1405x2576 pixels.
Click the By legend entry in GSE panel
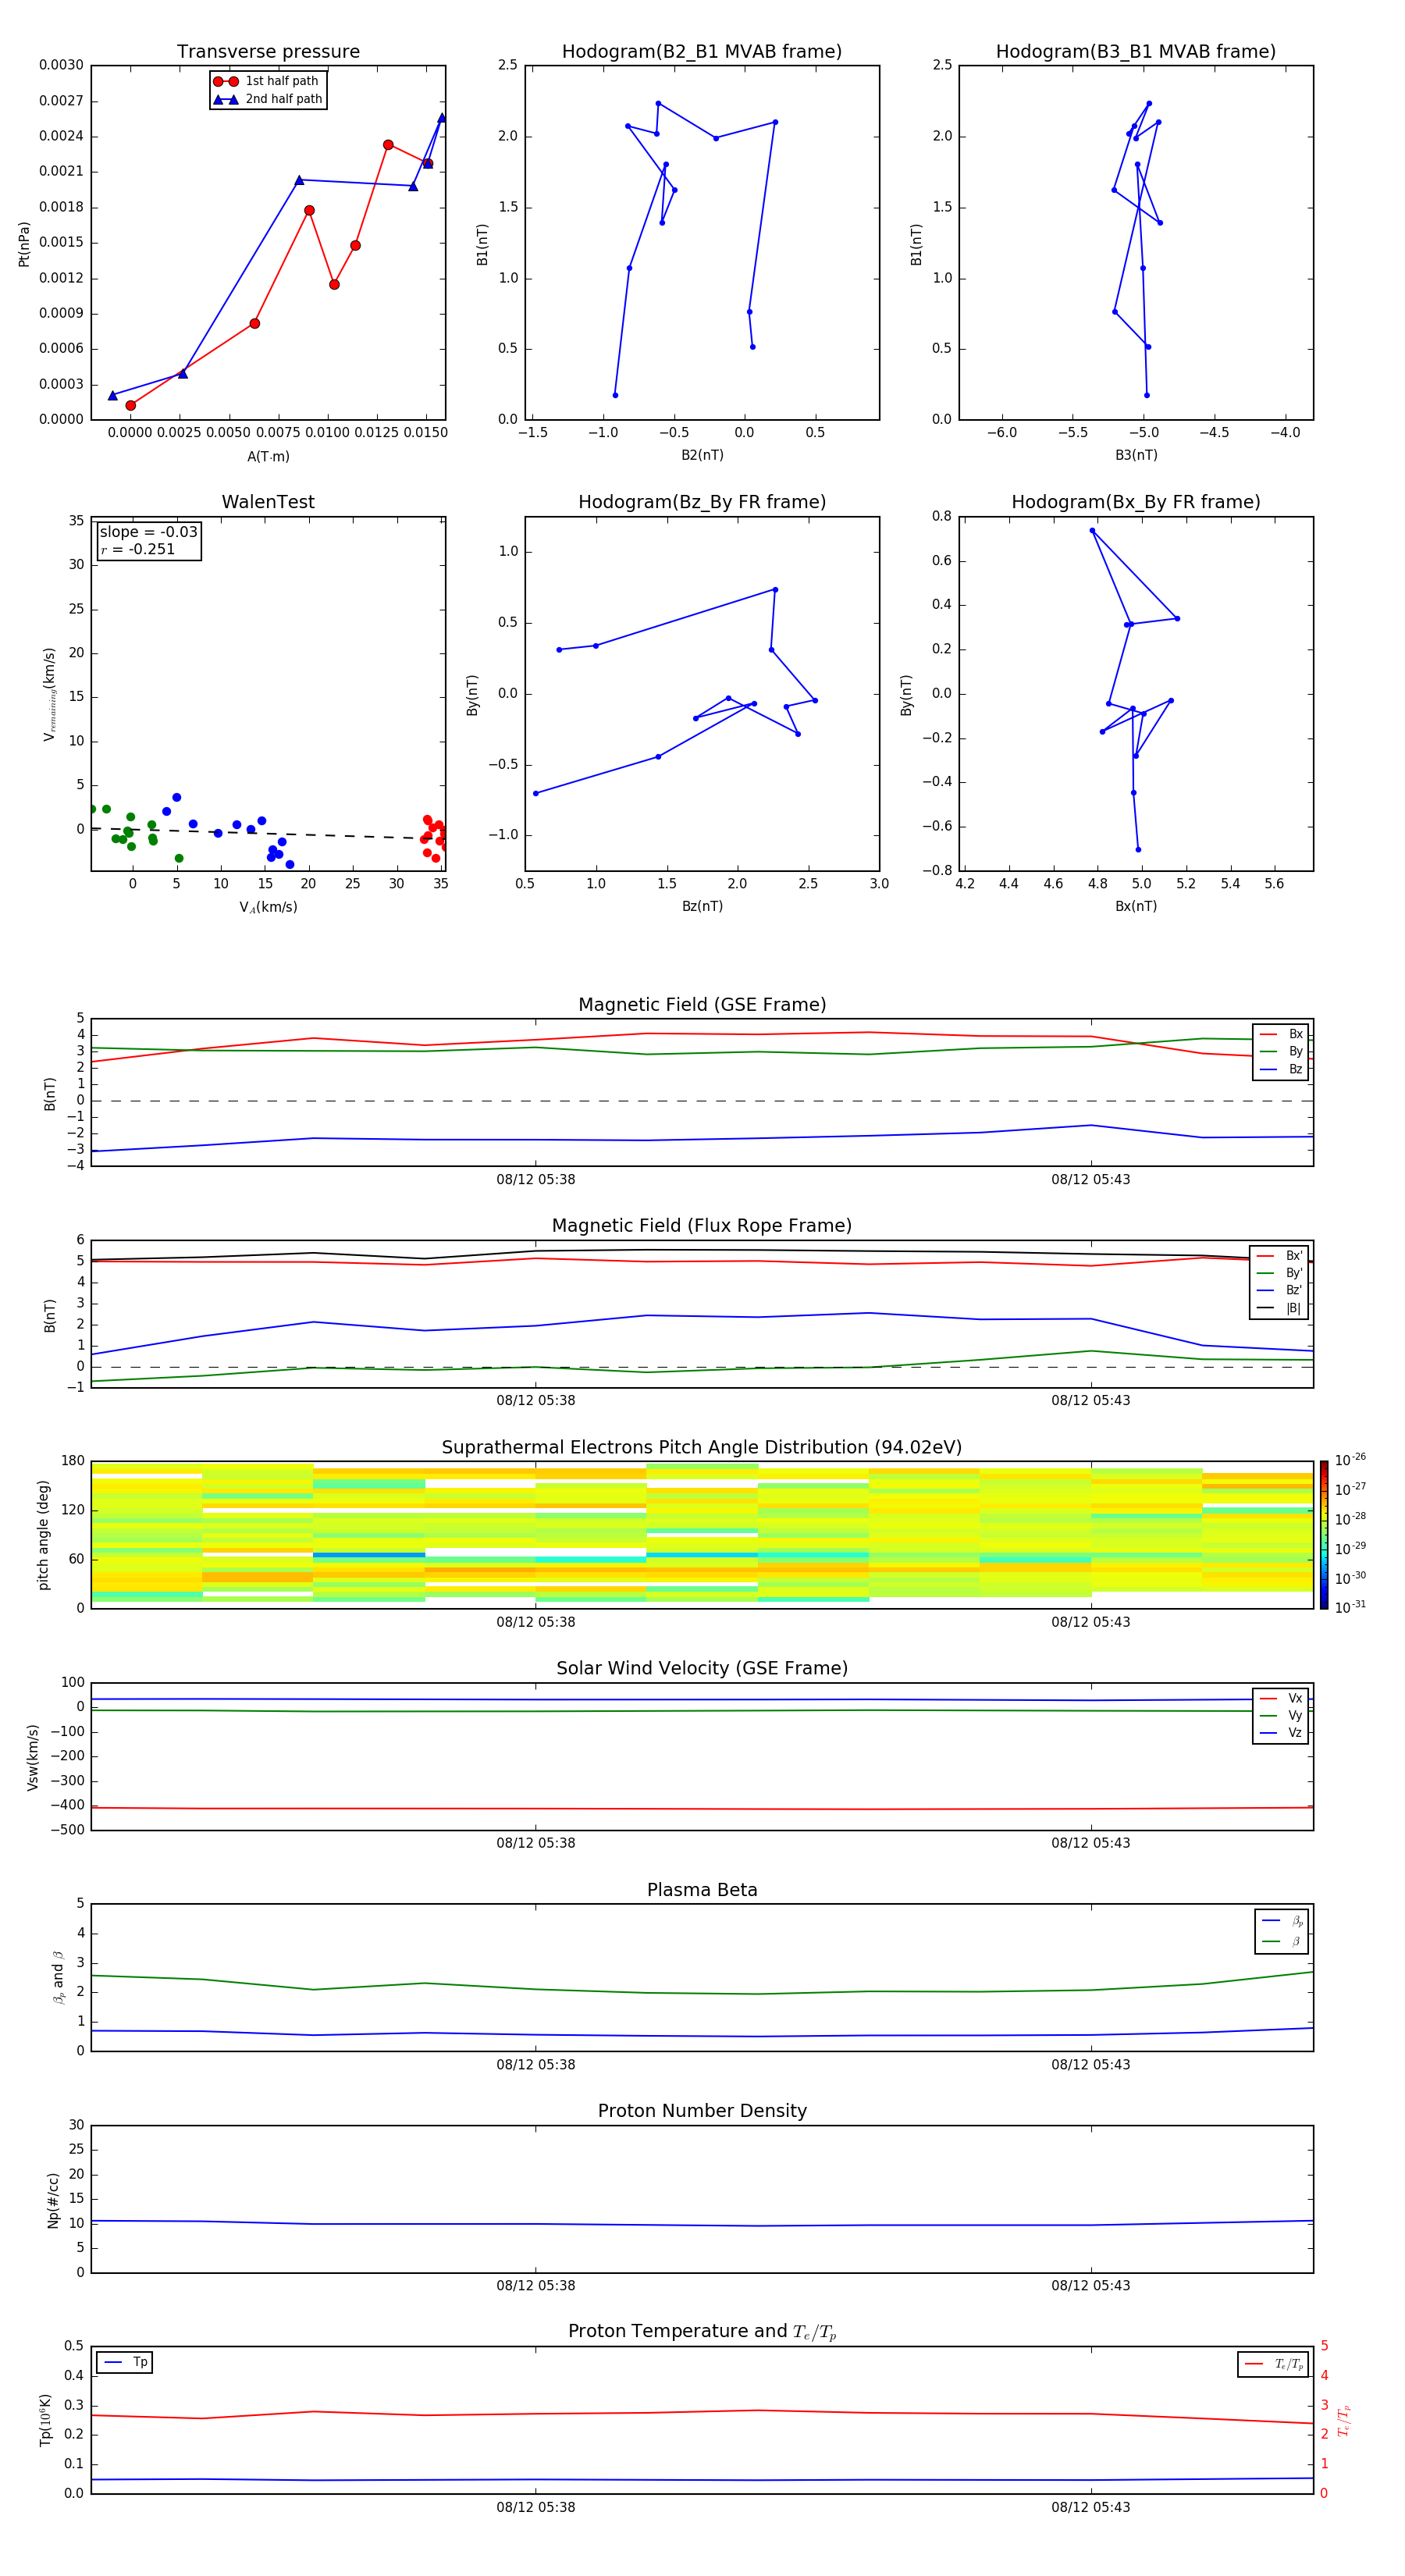pos(1282,1051)
